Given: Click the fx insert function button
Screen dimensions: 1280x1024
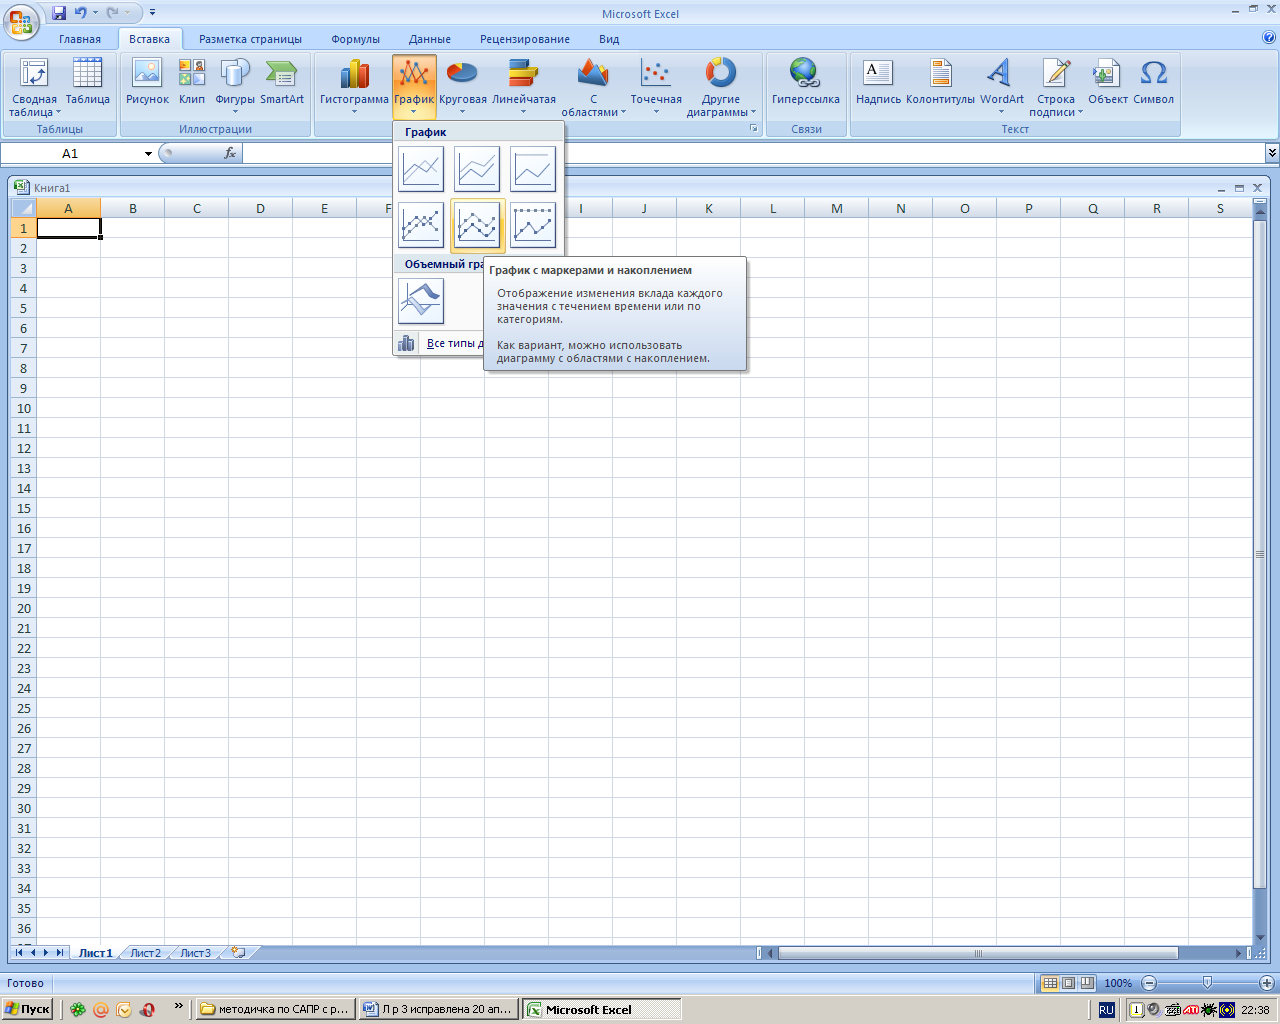Looking at the screenshot, I should pos(230,153).
